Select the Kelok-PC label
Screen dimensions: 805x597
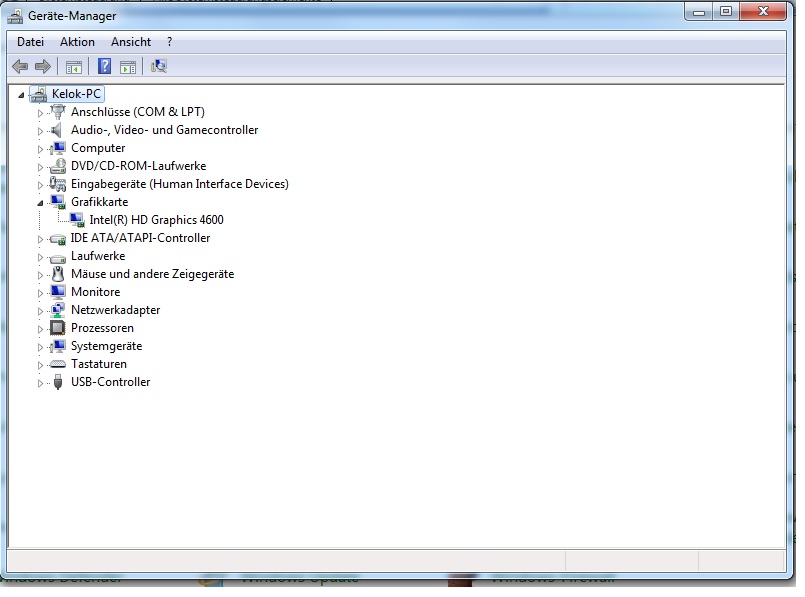[x=76, y=94]
